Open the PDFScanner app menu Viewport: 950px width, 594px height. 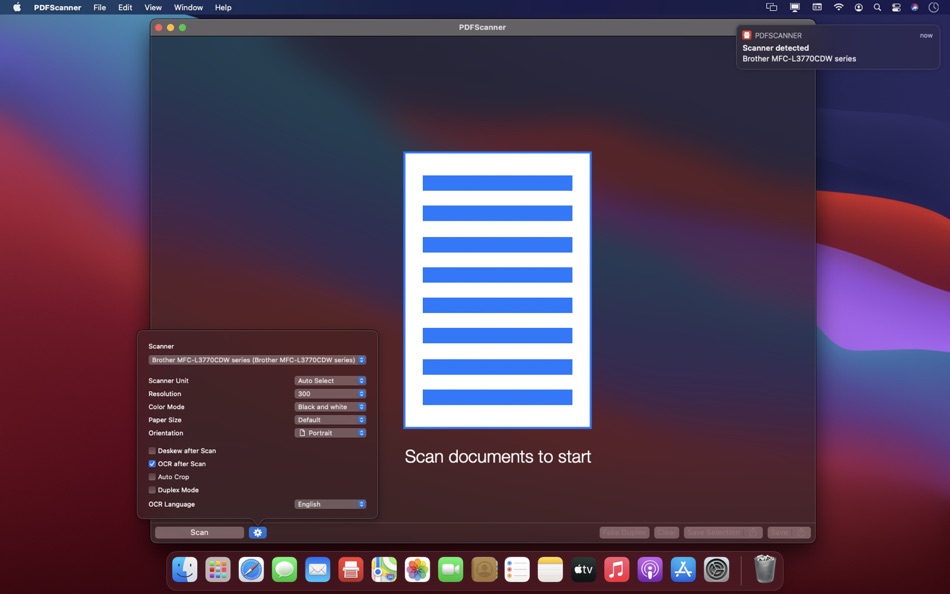(58, 7)
